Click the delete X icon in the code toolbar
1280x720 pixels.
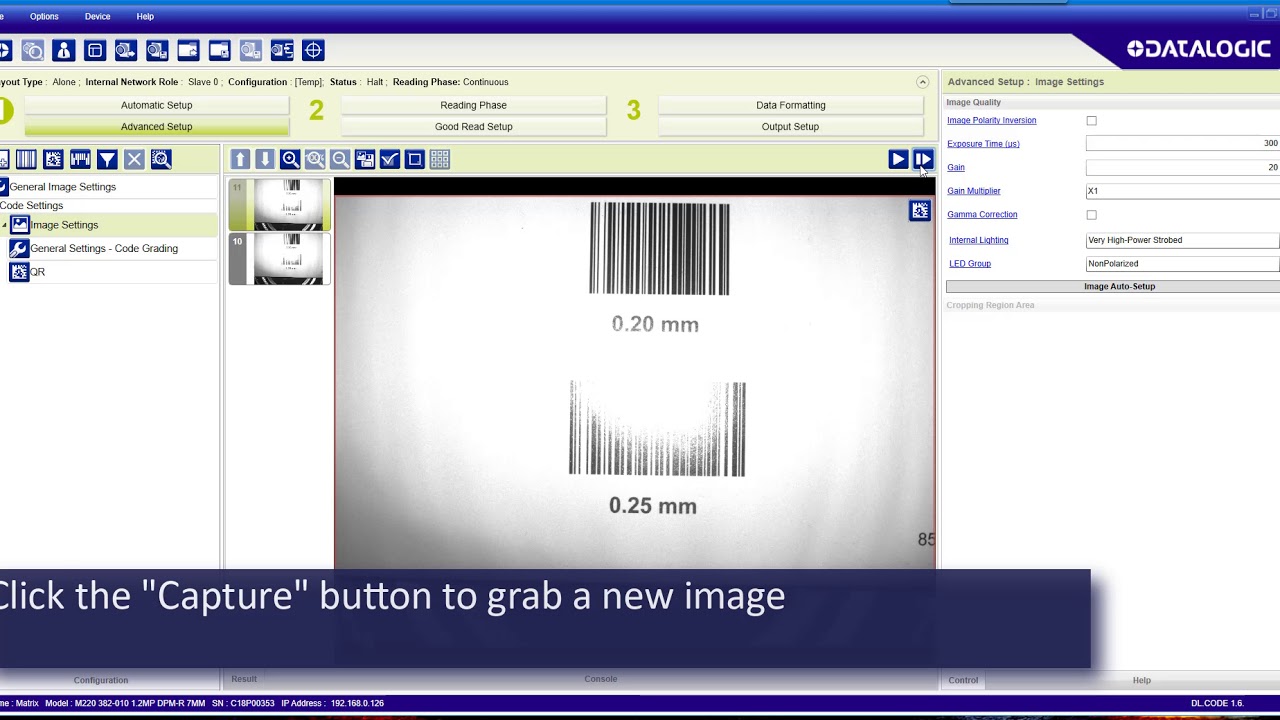click(134, 159)
